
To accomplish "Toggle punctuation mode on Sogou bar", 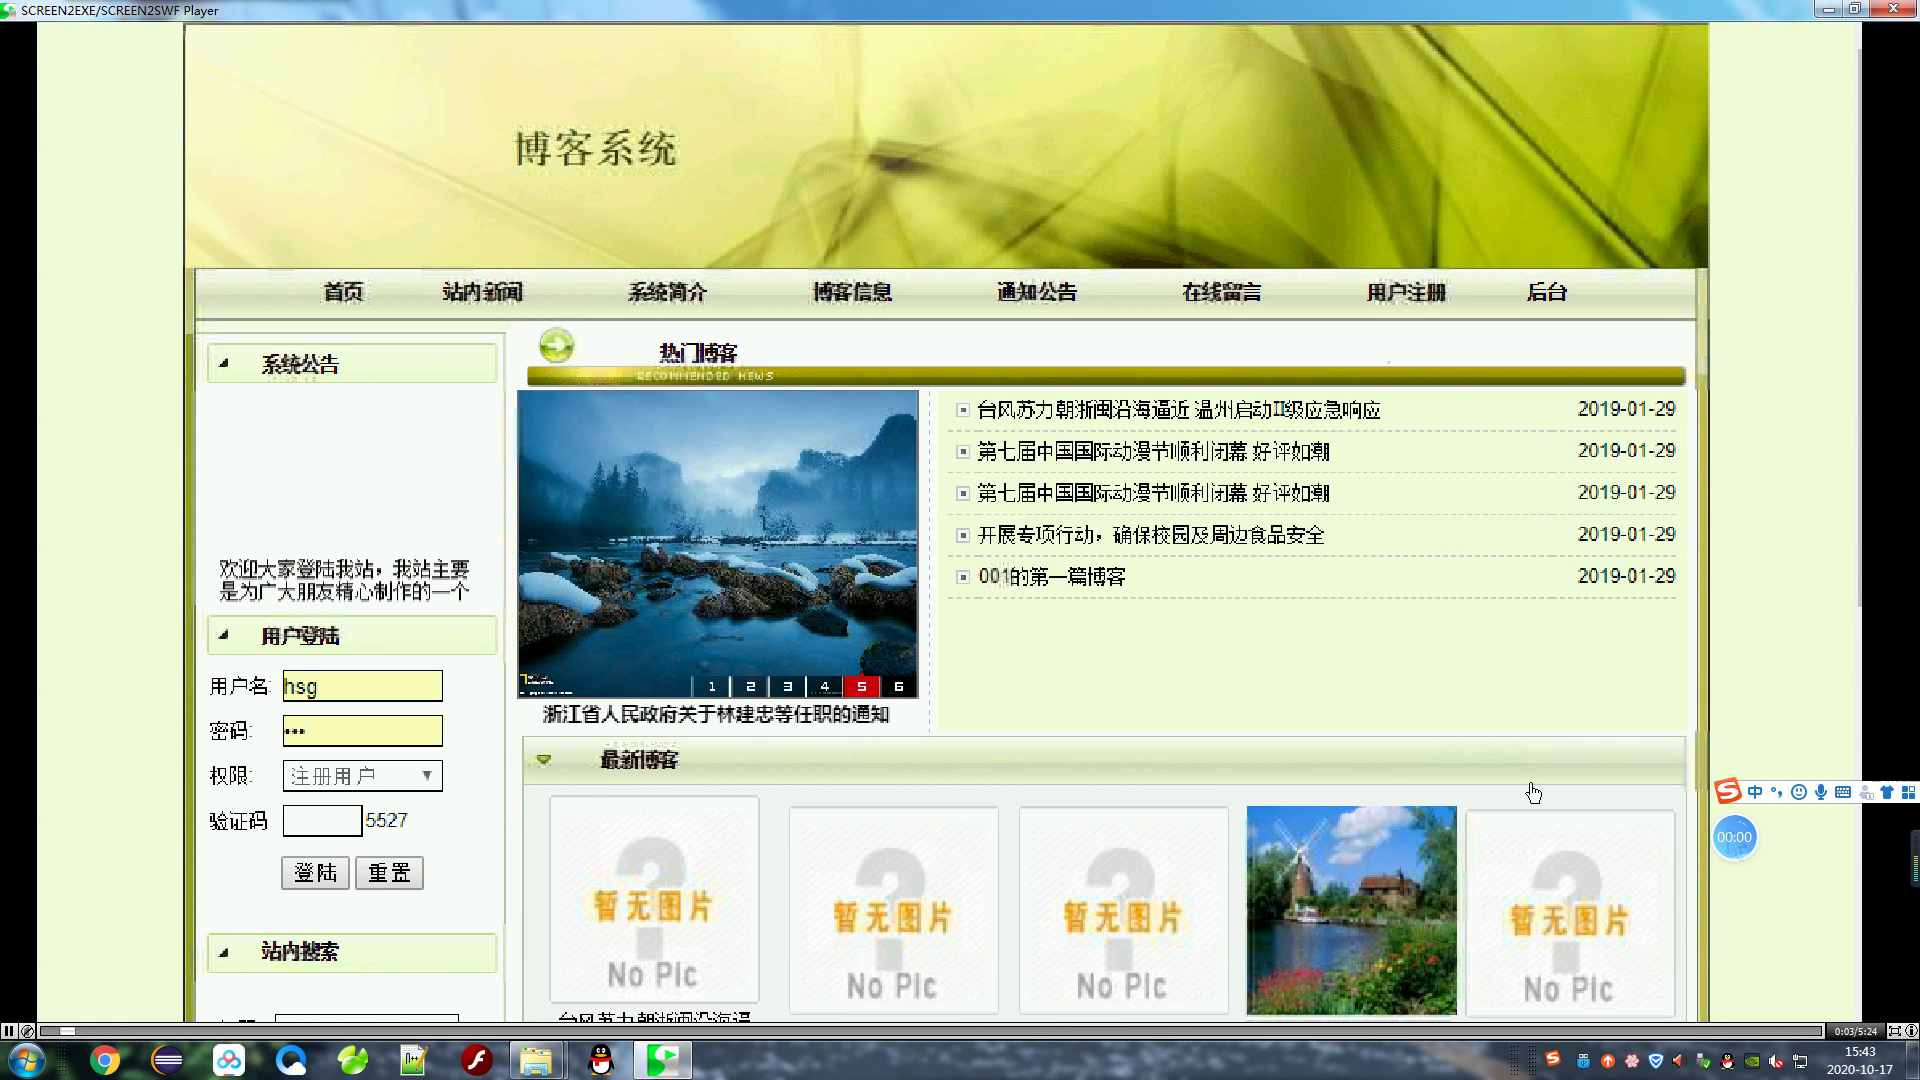I will 1777,792.
